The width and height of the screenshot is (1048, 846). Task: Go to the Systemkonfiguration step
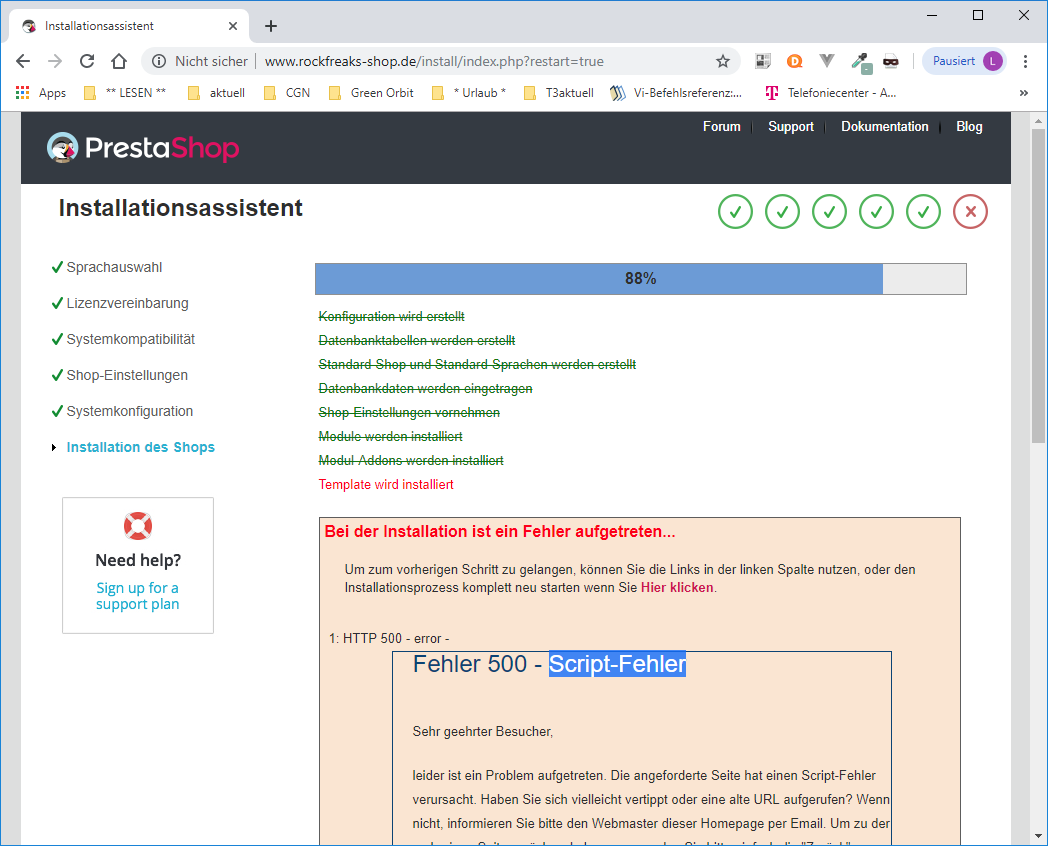pyautogui.click(x=130, y=412)
